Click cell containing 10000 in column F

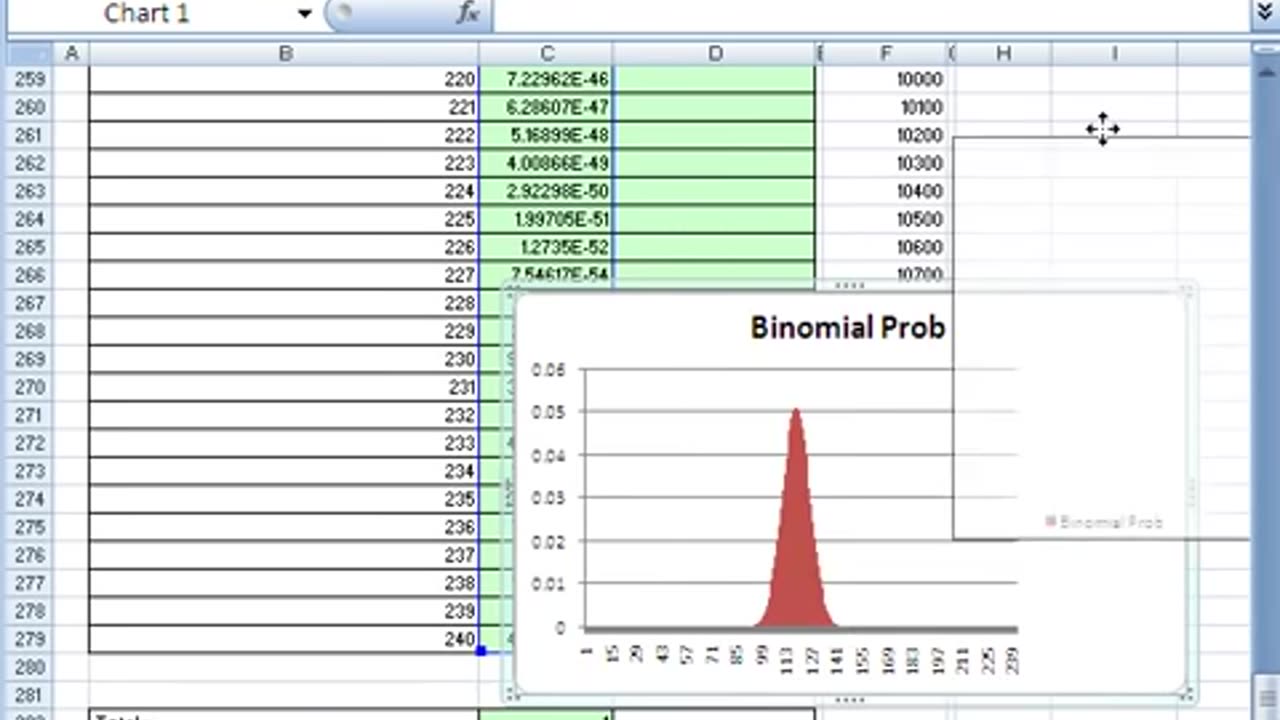pos(885,79)
